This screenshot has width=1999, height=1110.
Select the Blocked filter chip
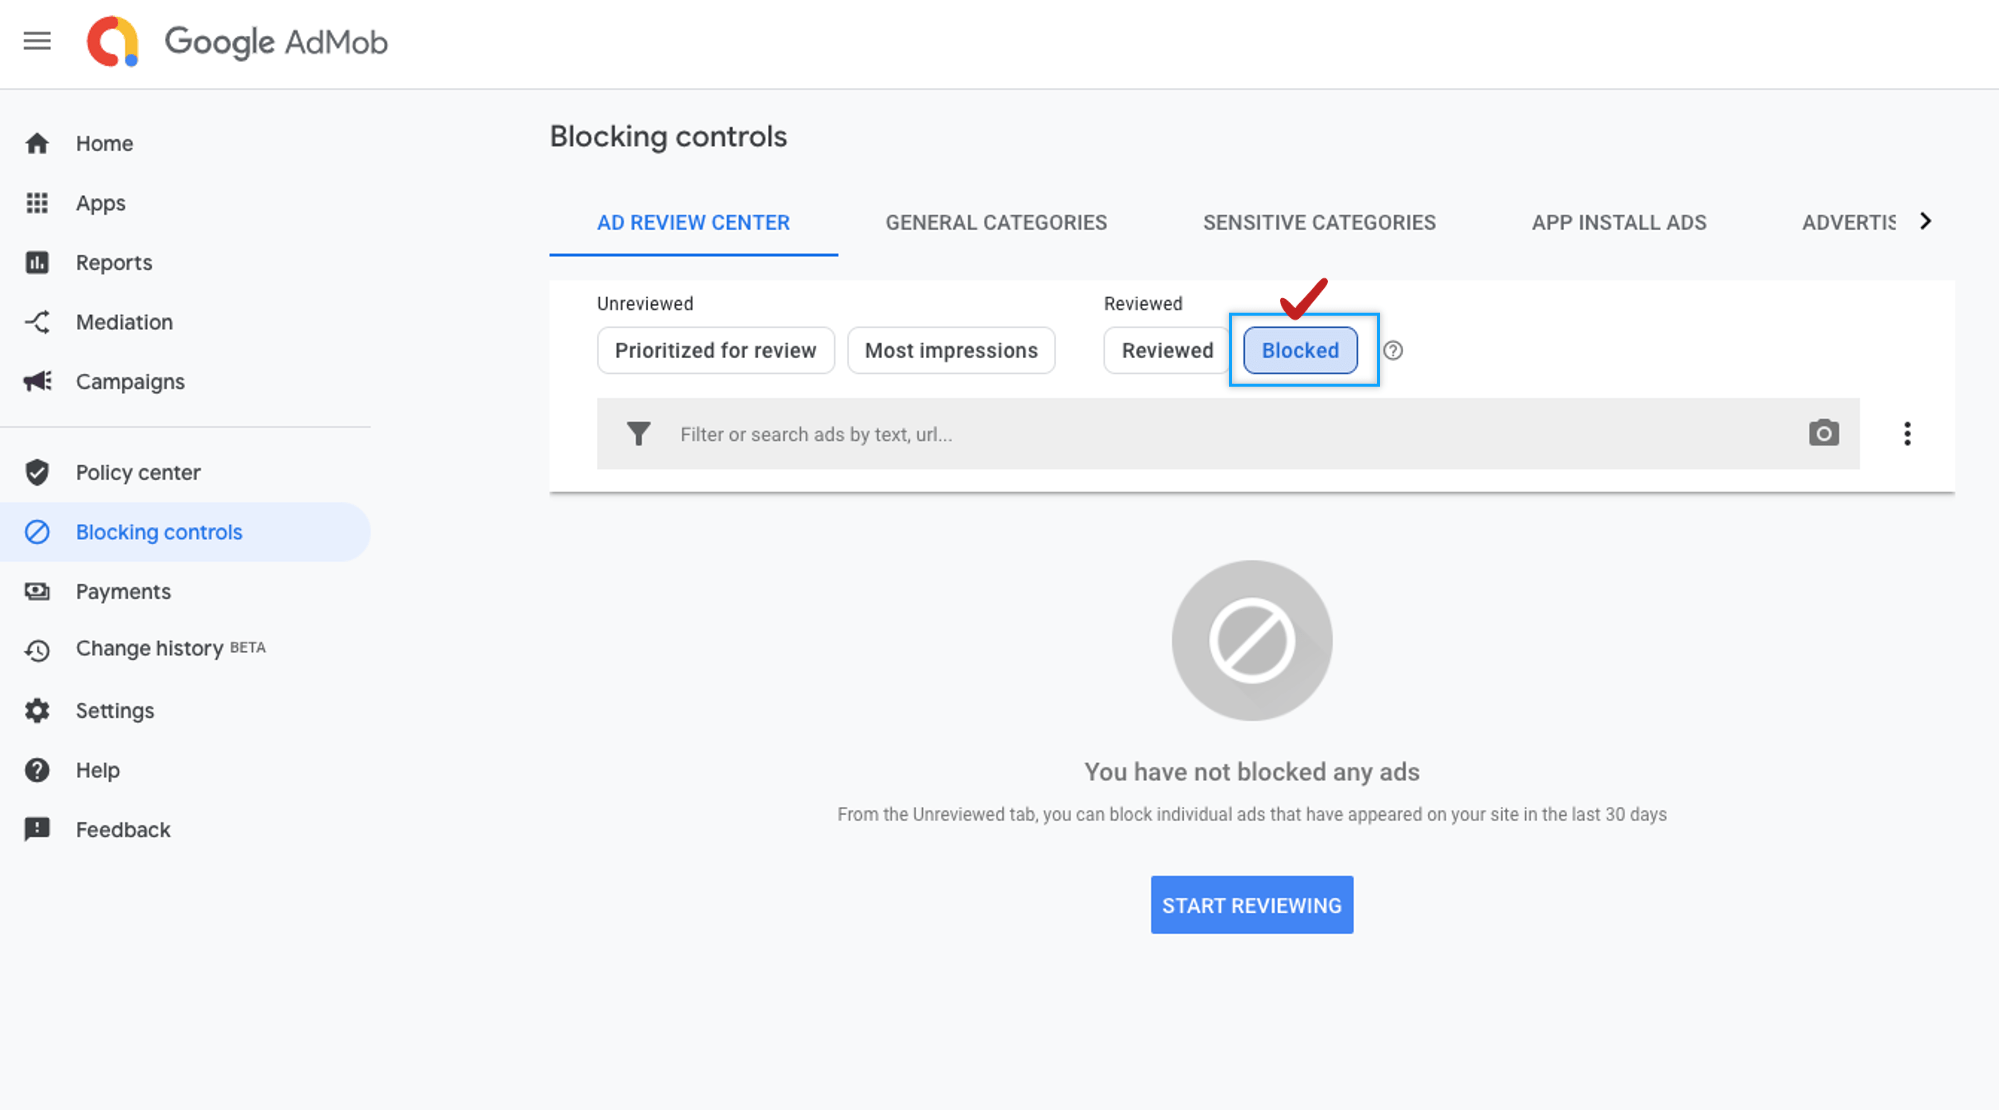coord(1299,351)
